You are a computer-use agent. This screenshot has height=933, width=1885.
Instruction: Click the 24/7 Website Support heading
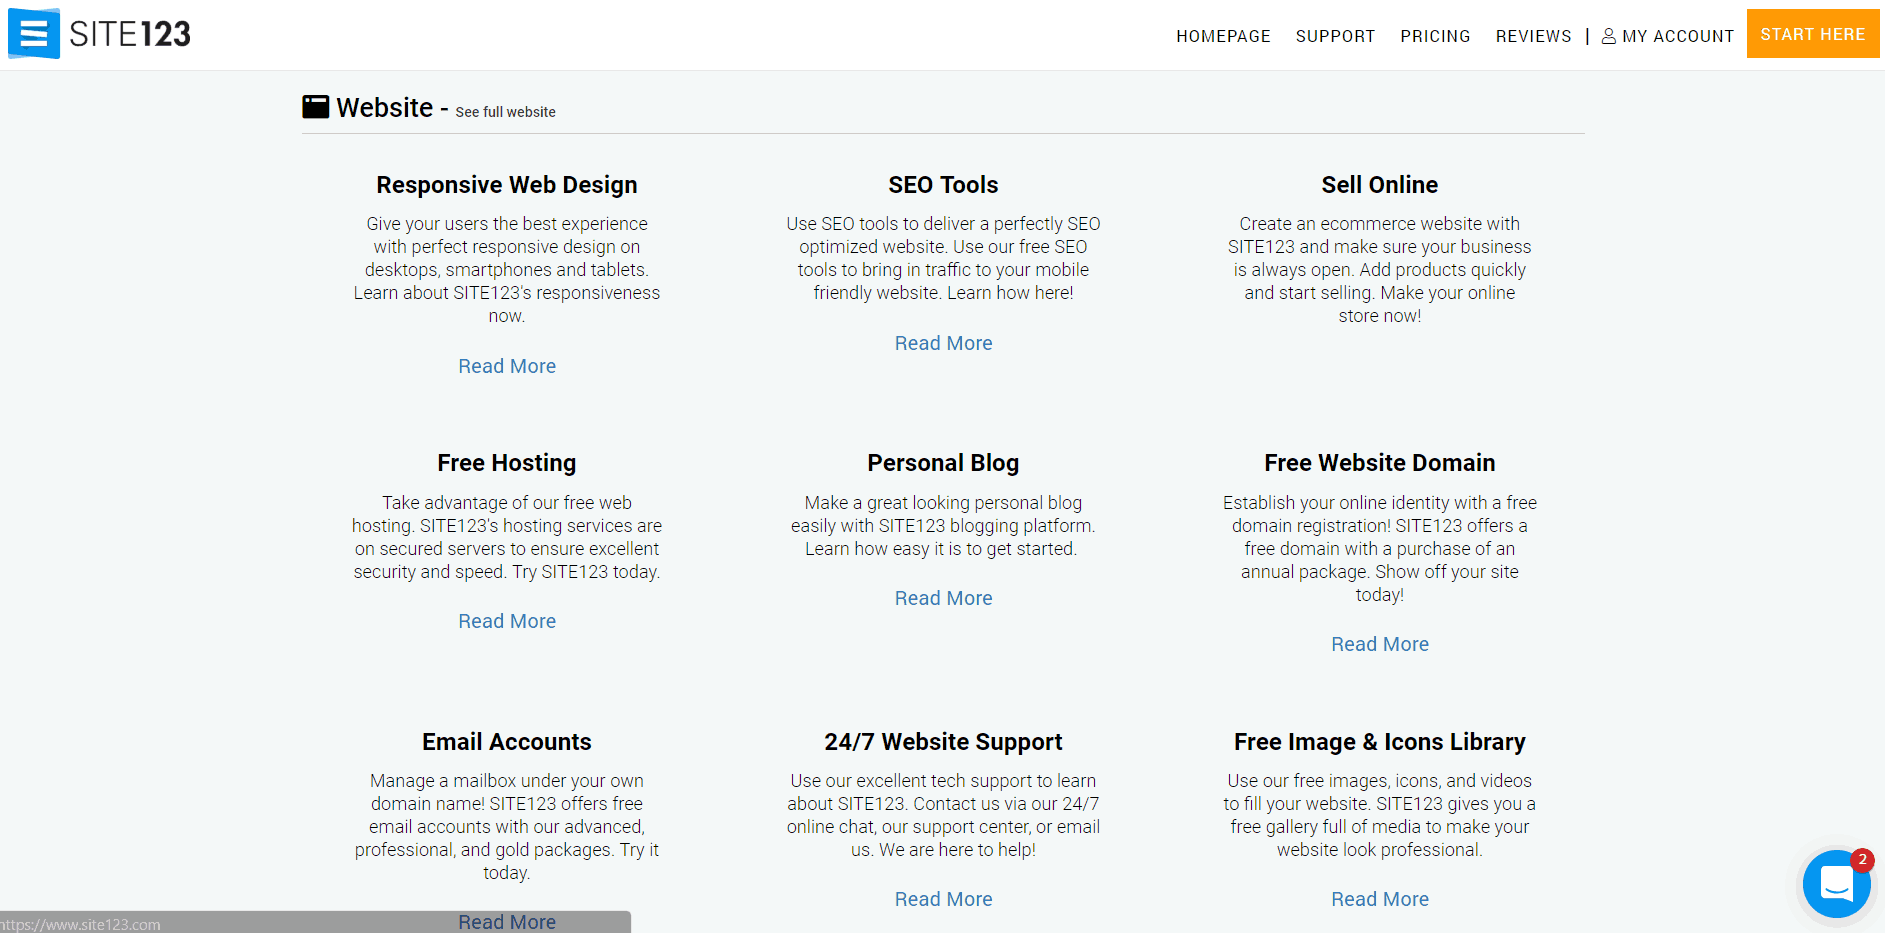943,742
